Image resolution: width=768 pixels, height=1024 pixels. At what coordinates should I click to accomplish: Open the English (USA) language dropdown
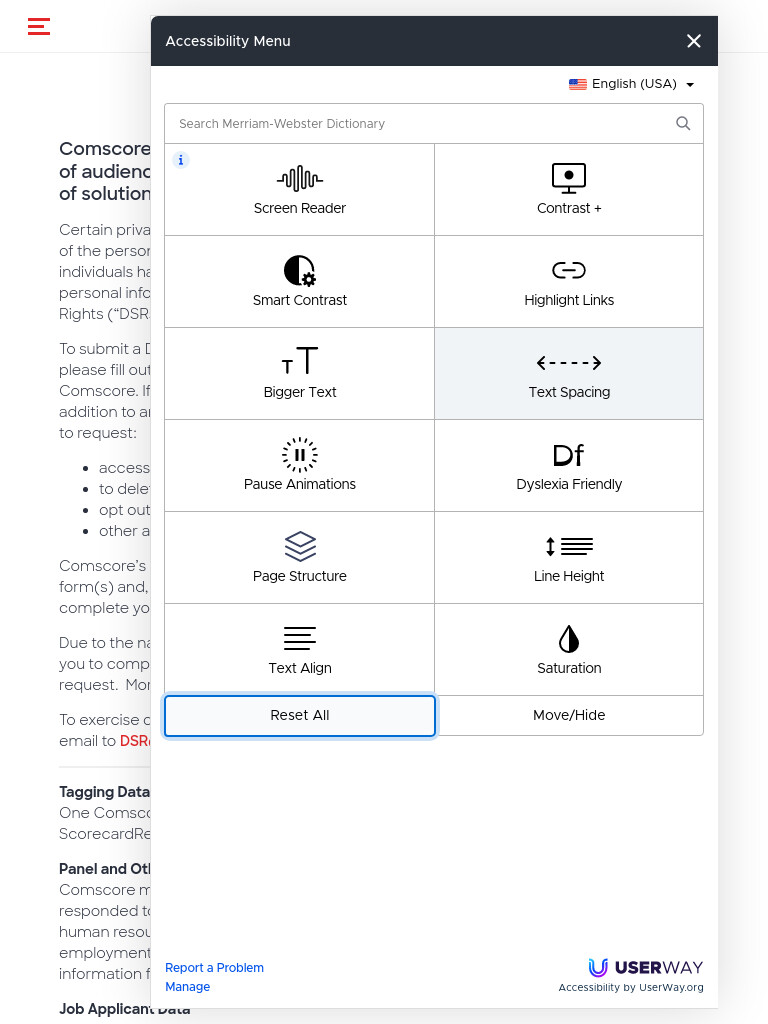[x=631, y=84]
